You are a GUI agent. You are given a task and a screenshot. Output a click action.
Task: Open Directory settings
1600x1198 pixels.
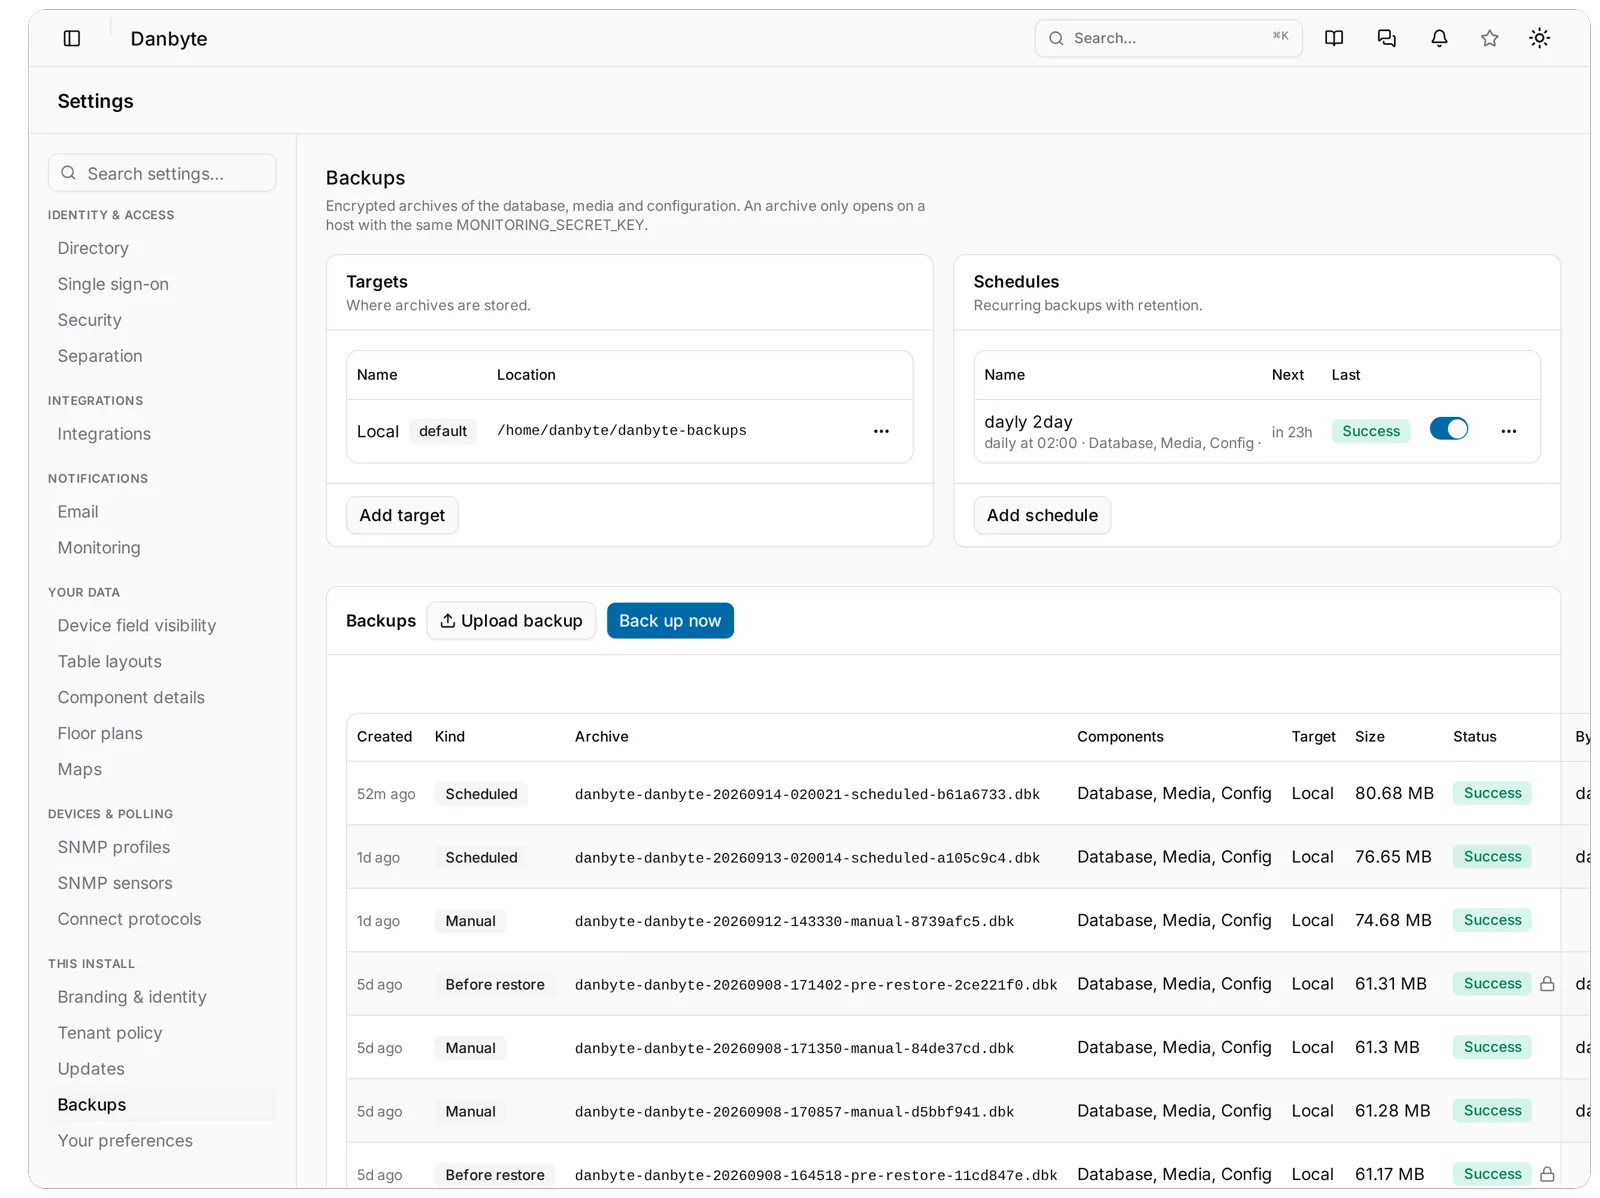pos(93,248)
